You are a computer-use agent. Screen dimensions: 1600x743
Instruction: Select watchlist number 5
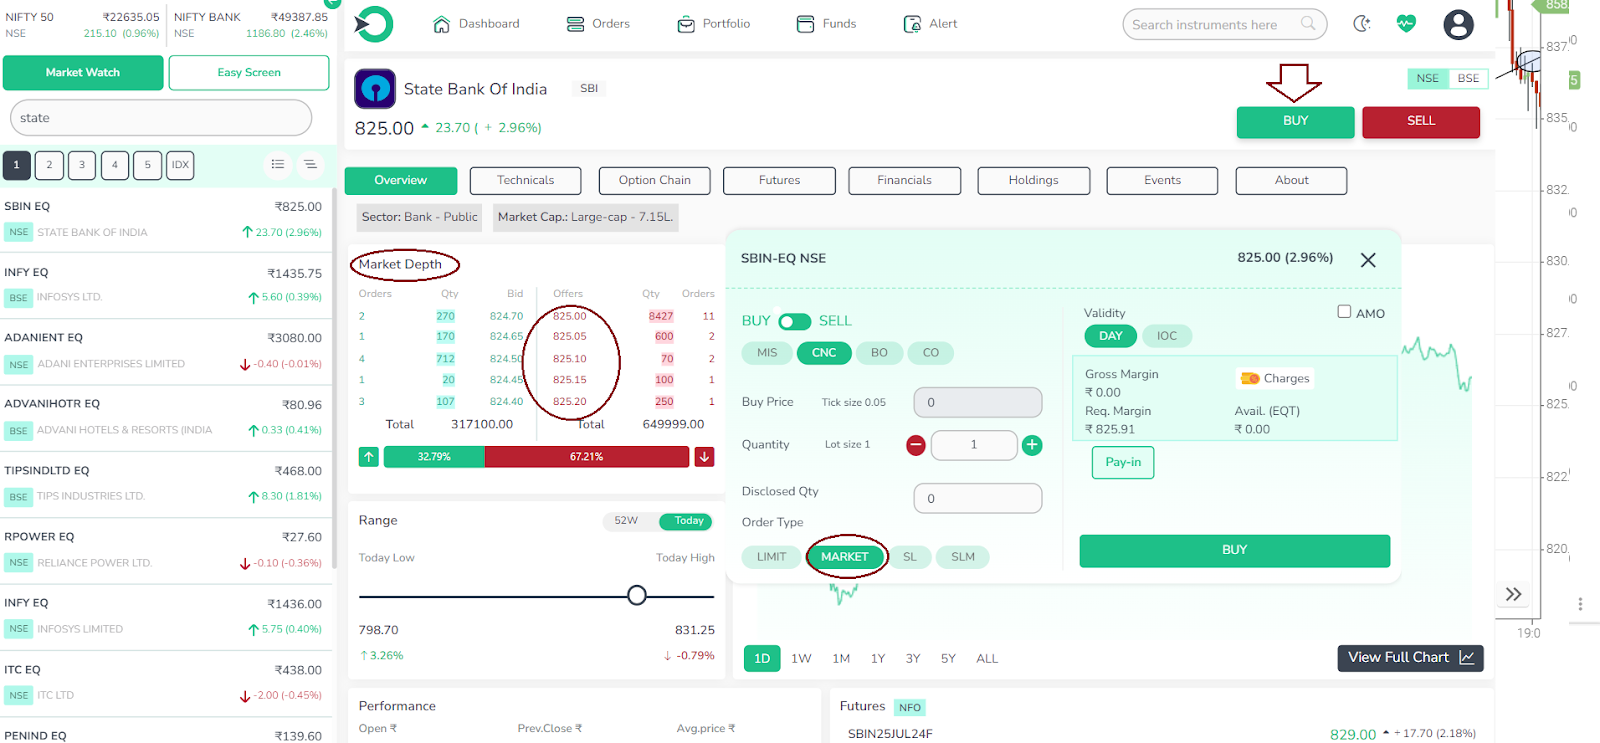(x=147, y=165)
